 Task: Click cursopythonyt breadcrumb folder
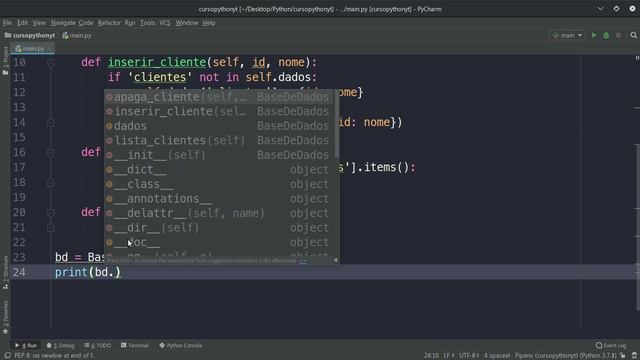point(30,36)
